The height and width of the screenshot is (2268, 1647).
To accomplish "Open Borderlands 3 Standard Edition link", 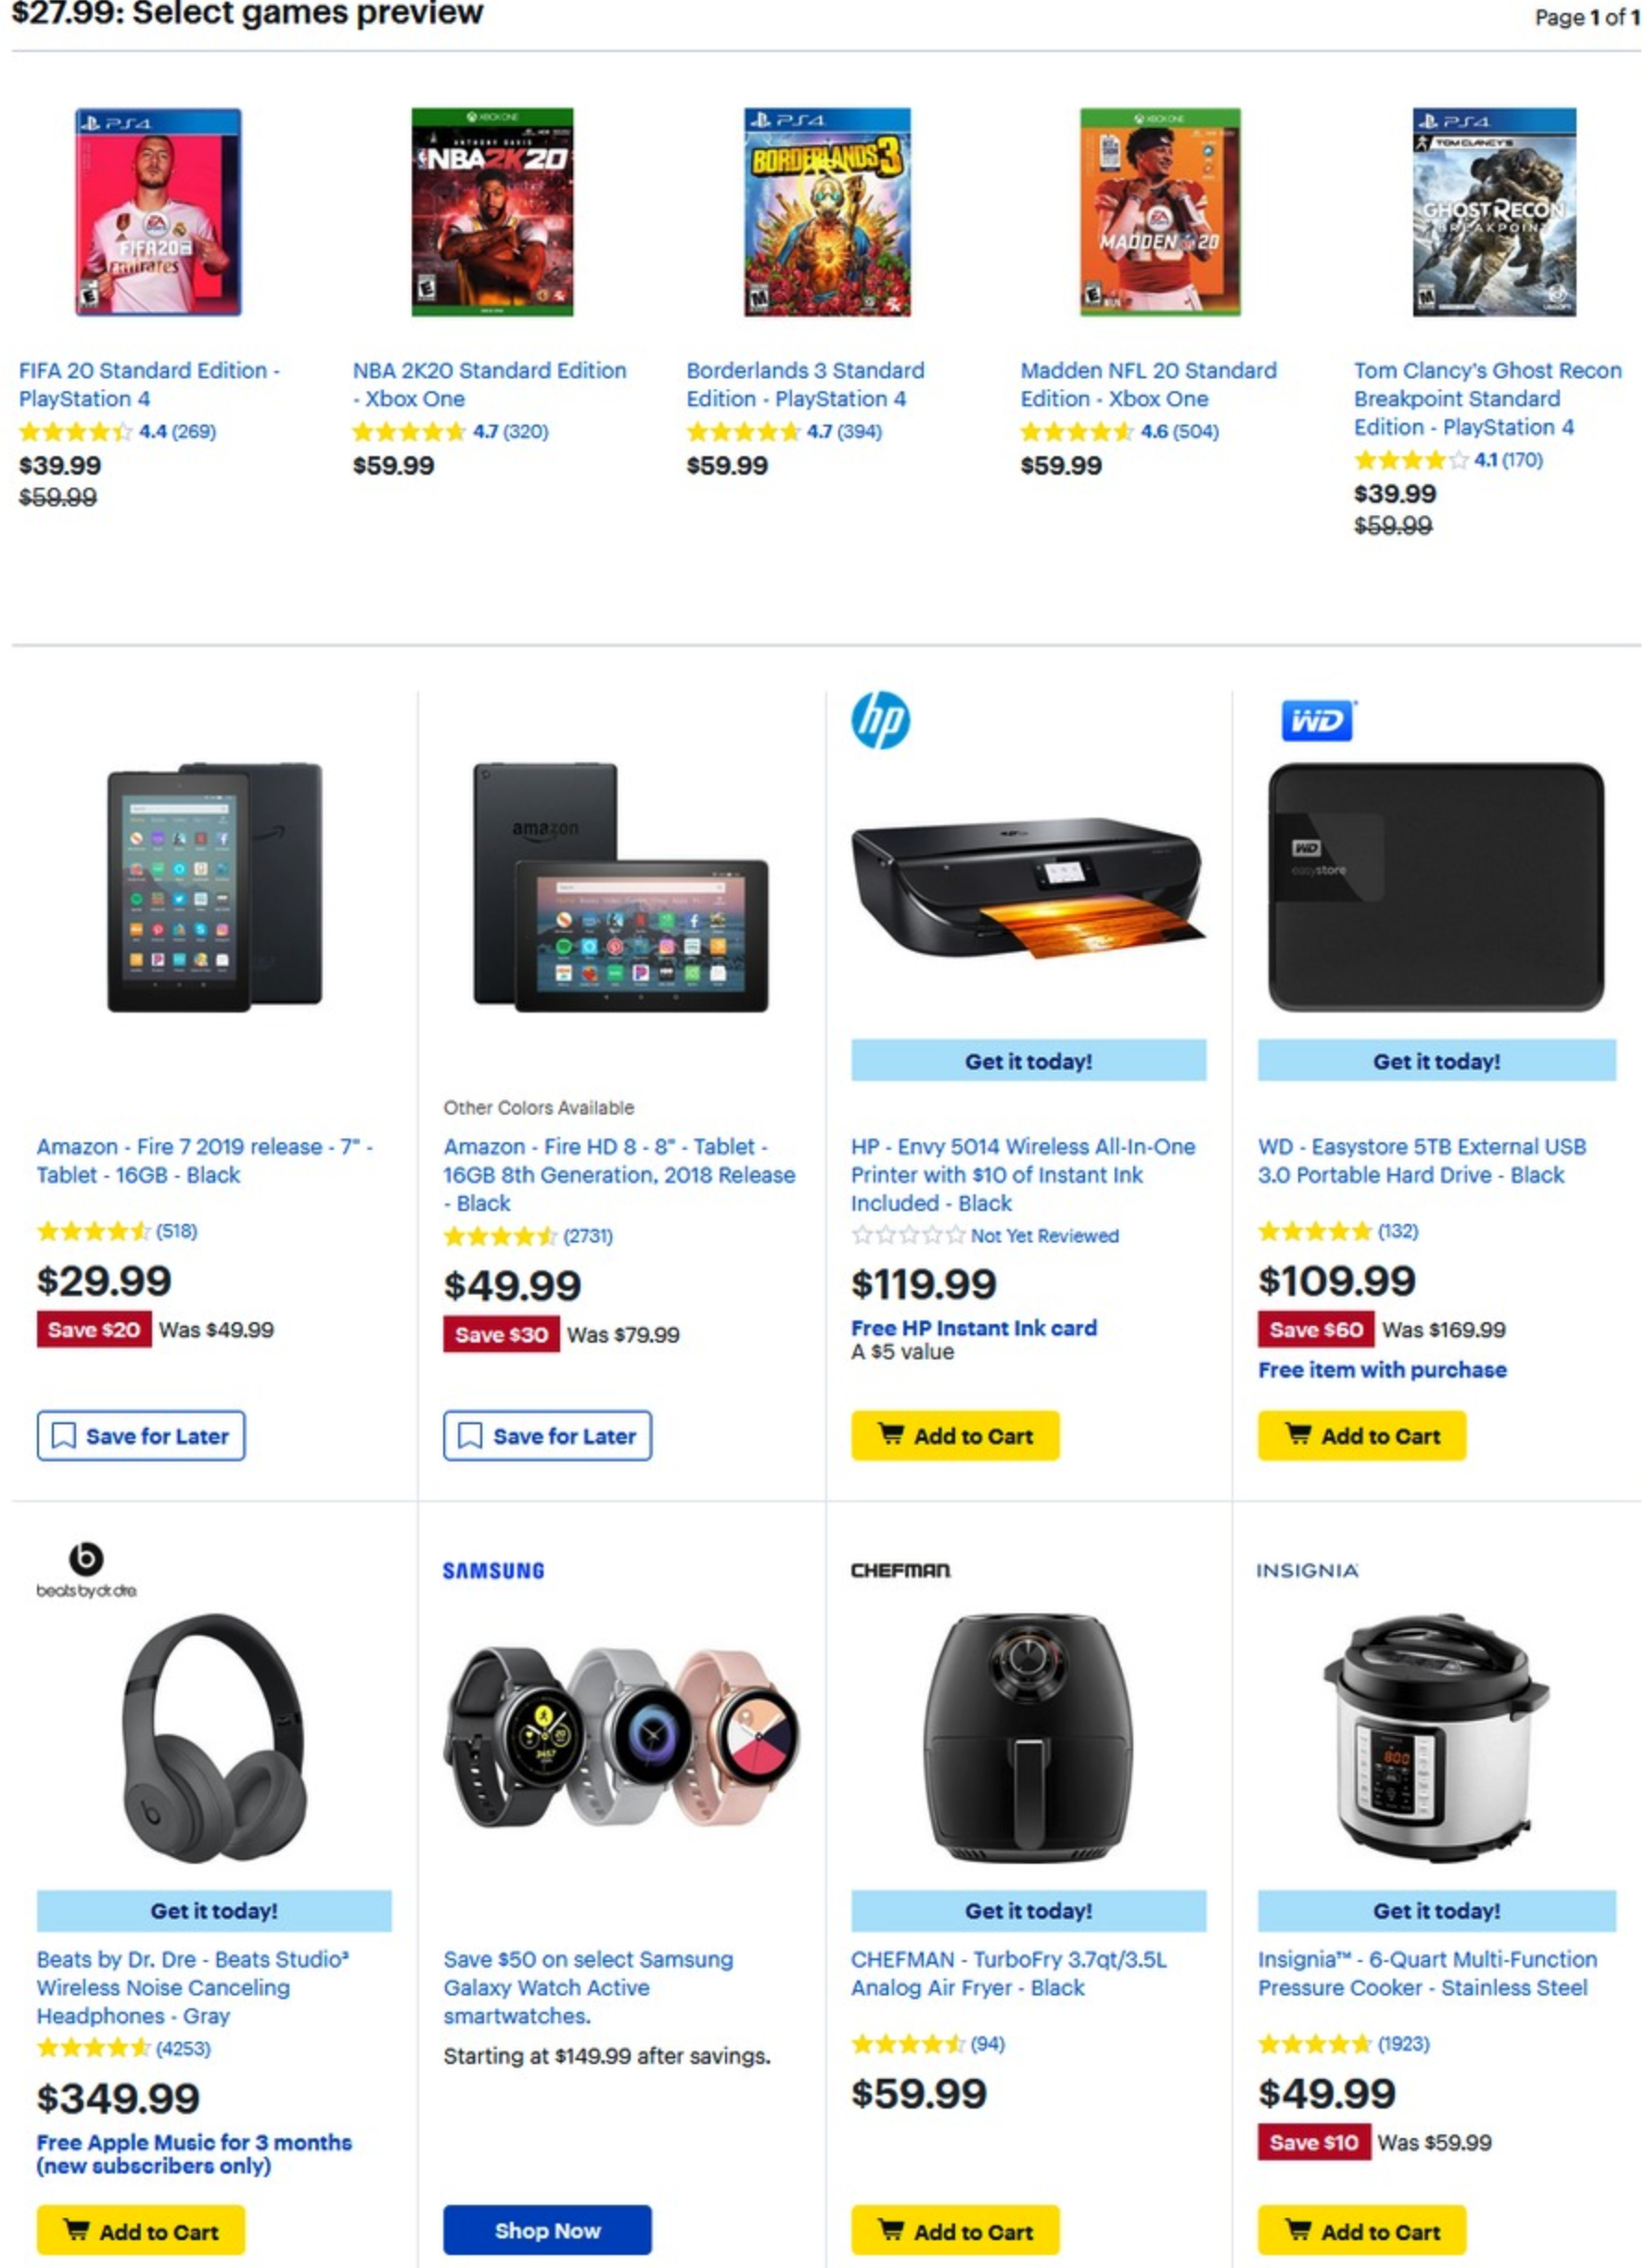I will point(805,384).
